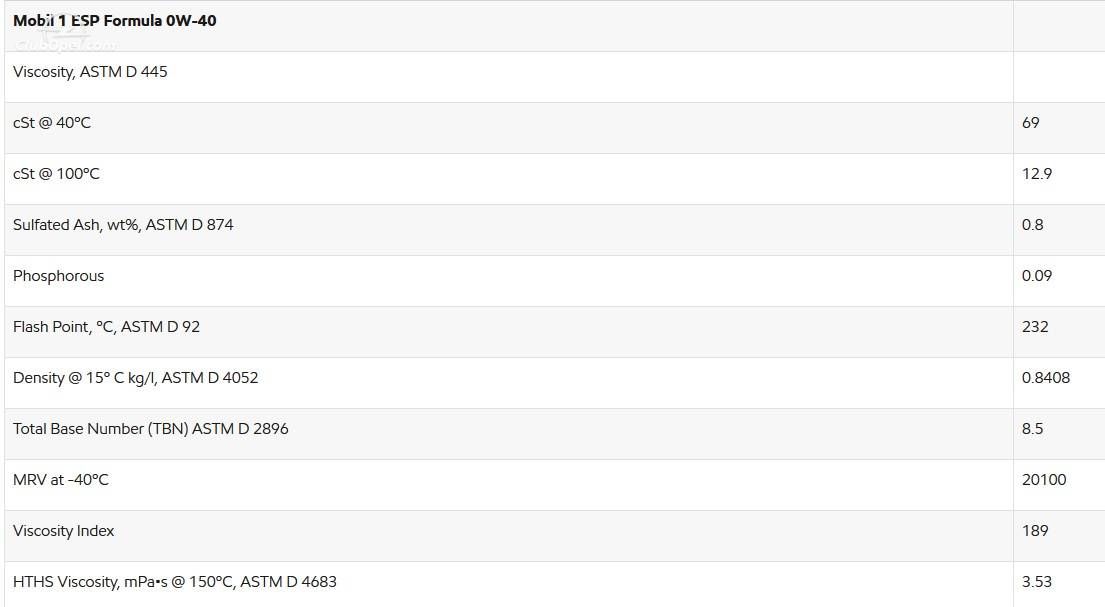Click the value 69

[1030, 123]
